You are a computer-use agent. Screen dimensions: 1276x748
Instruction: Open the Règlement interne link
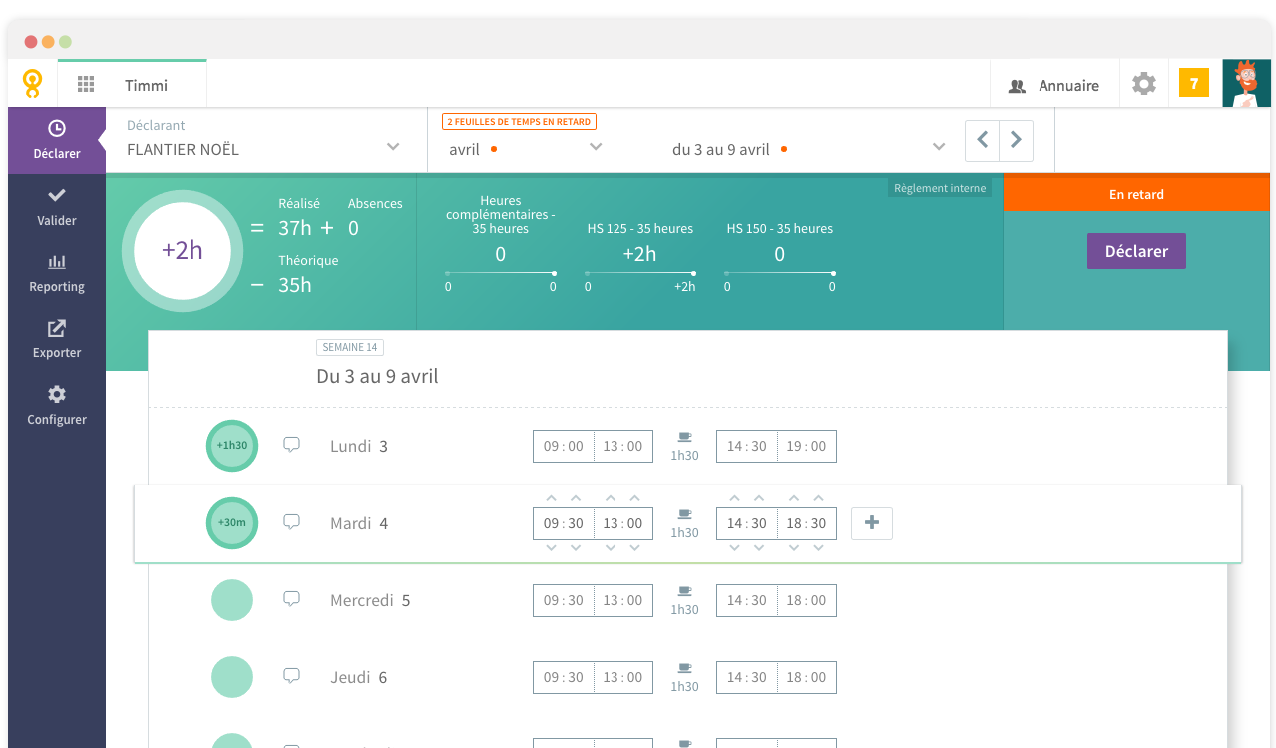(x=940, y=188)
